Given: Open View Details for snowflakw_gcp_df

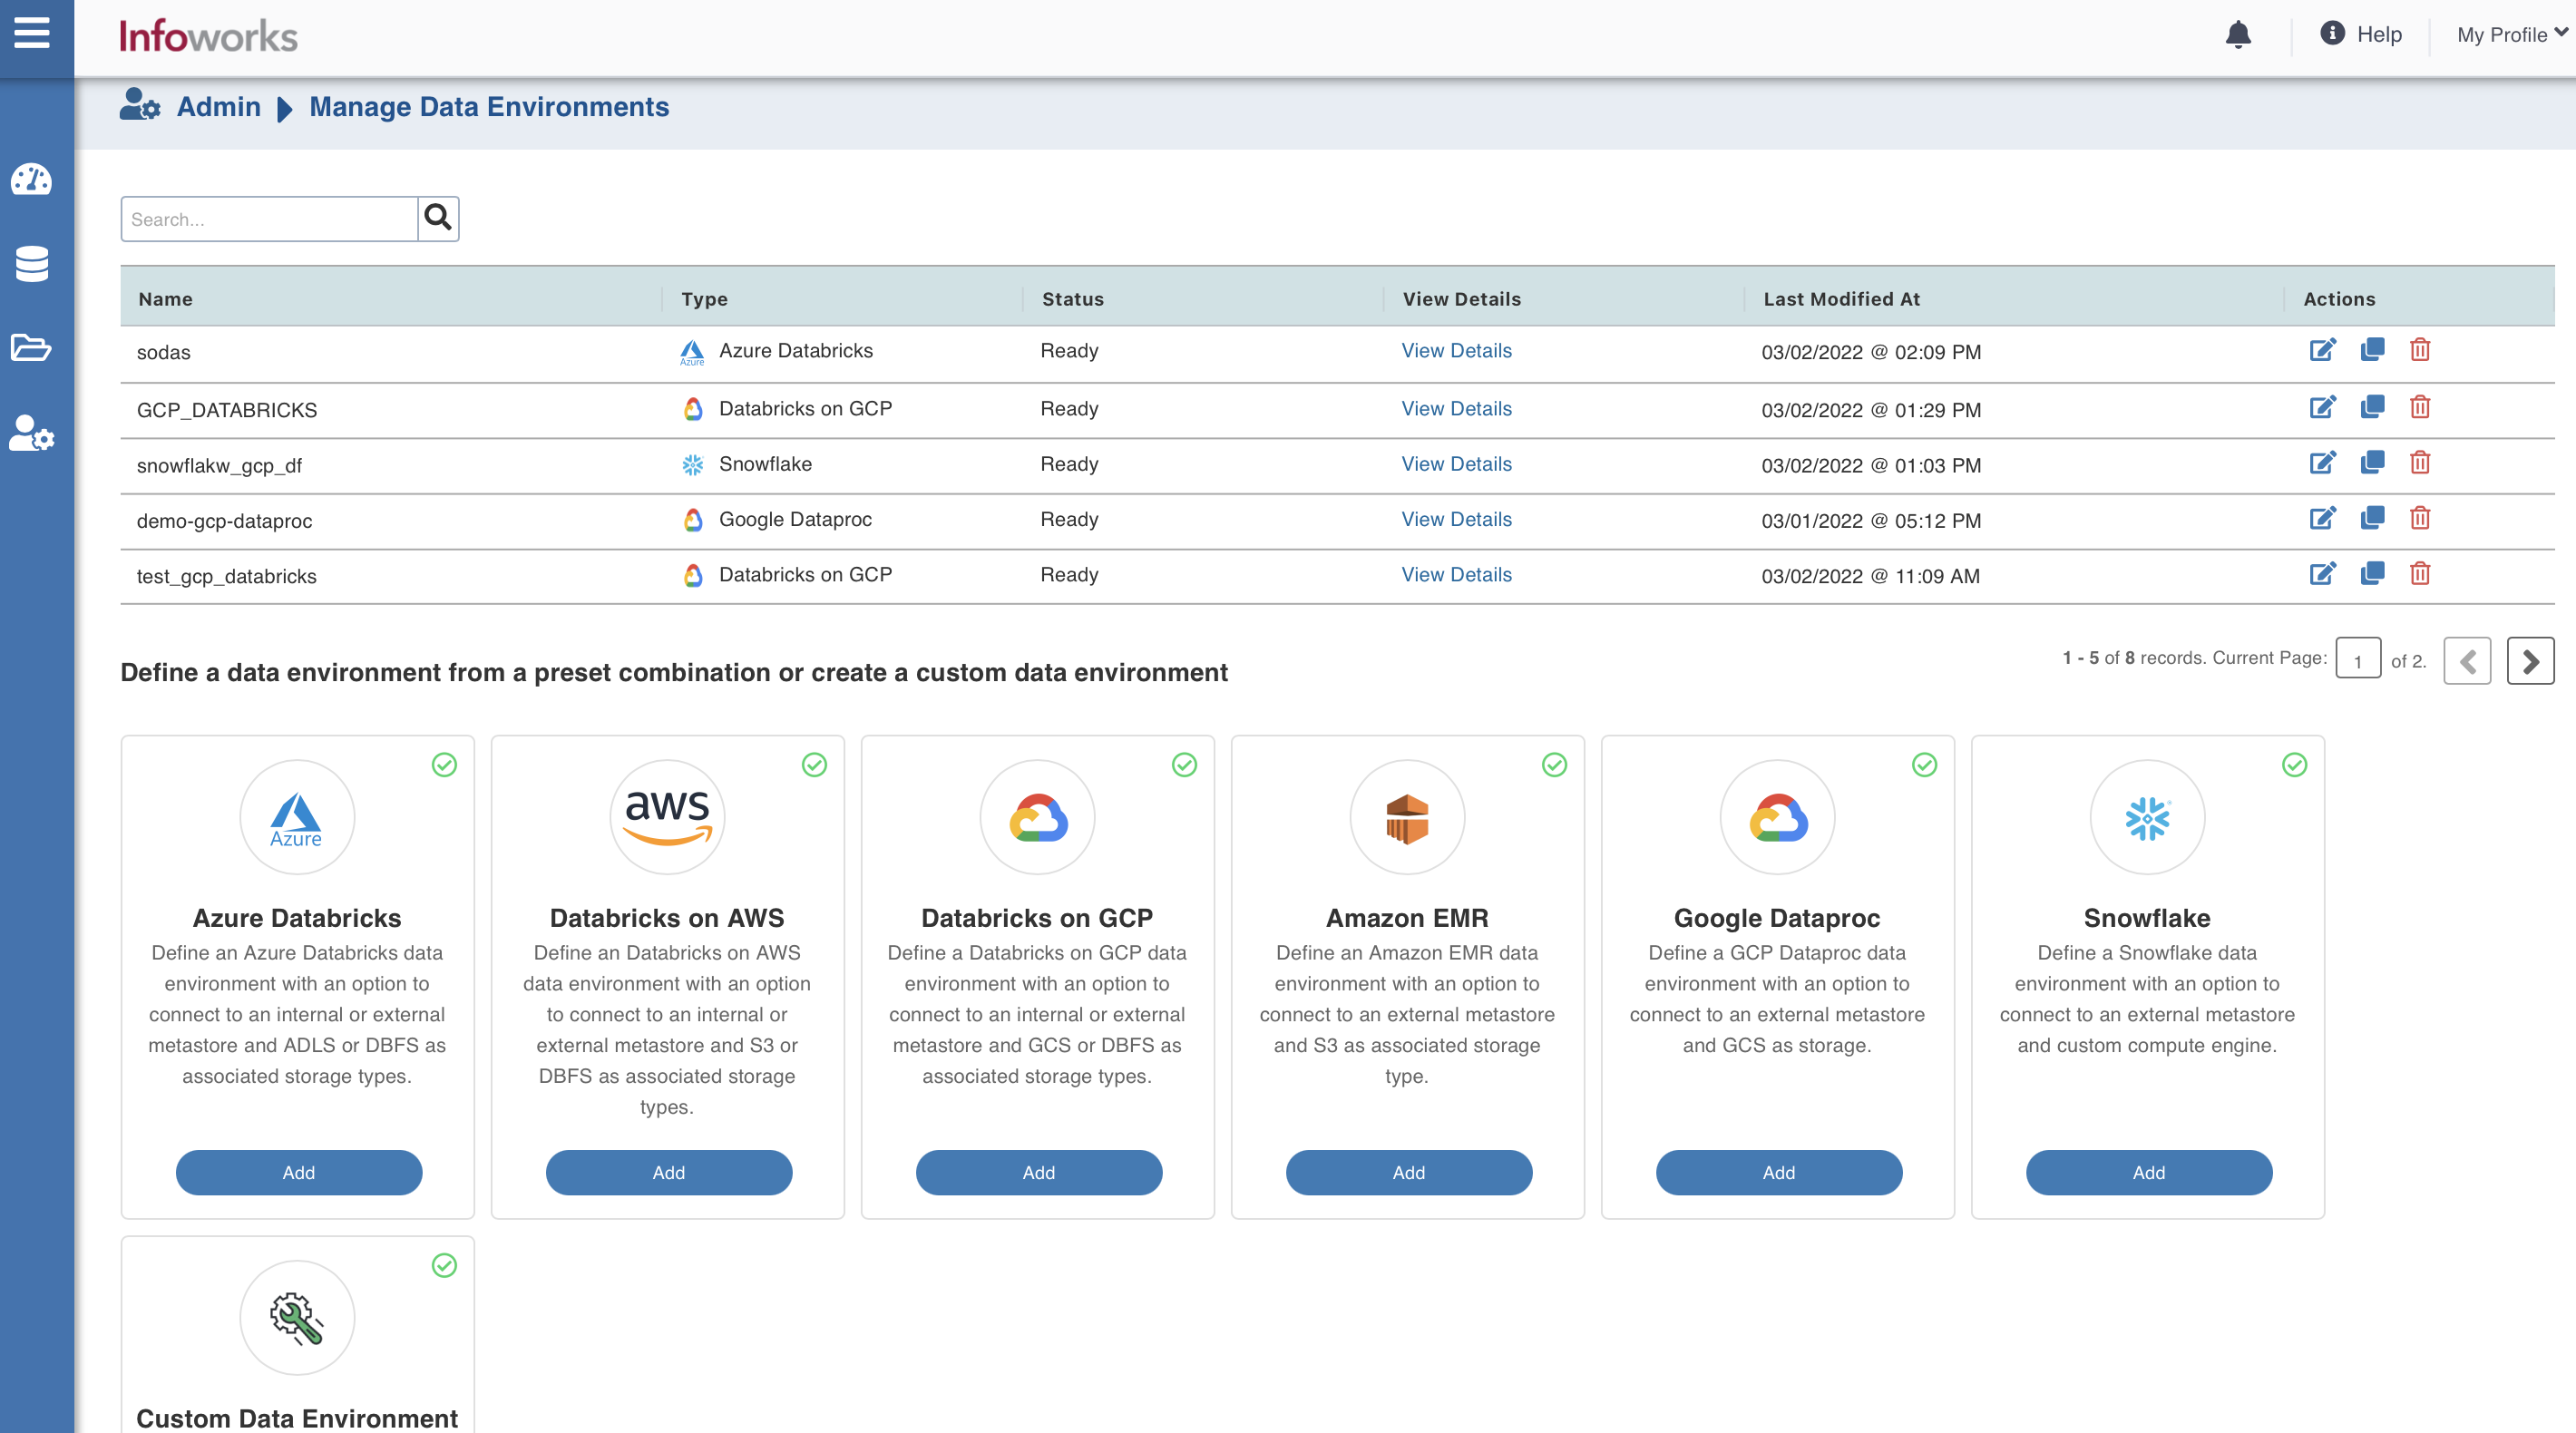Looking at the screenshot, I should [1456, 464].
